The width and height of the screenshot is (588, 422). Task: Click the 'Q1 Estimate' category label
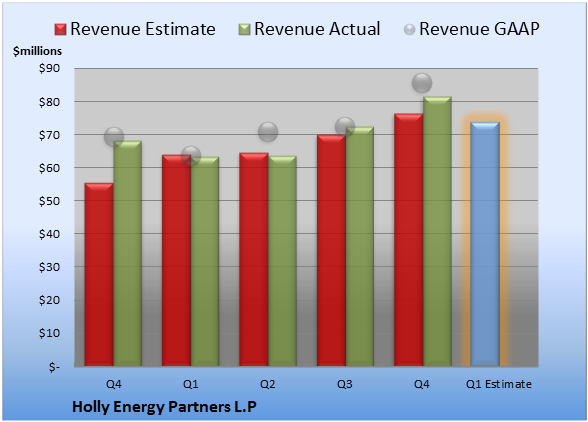tap(499, 384)
